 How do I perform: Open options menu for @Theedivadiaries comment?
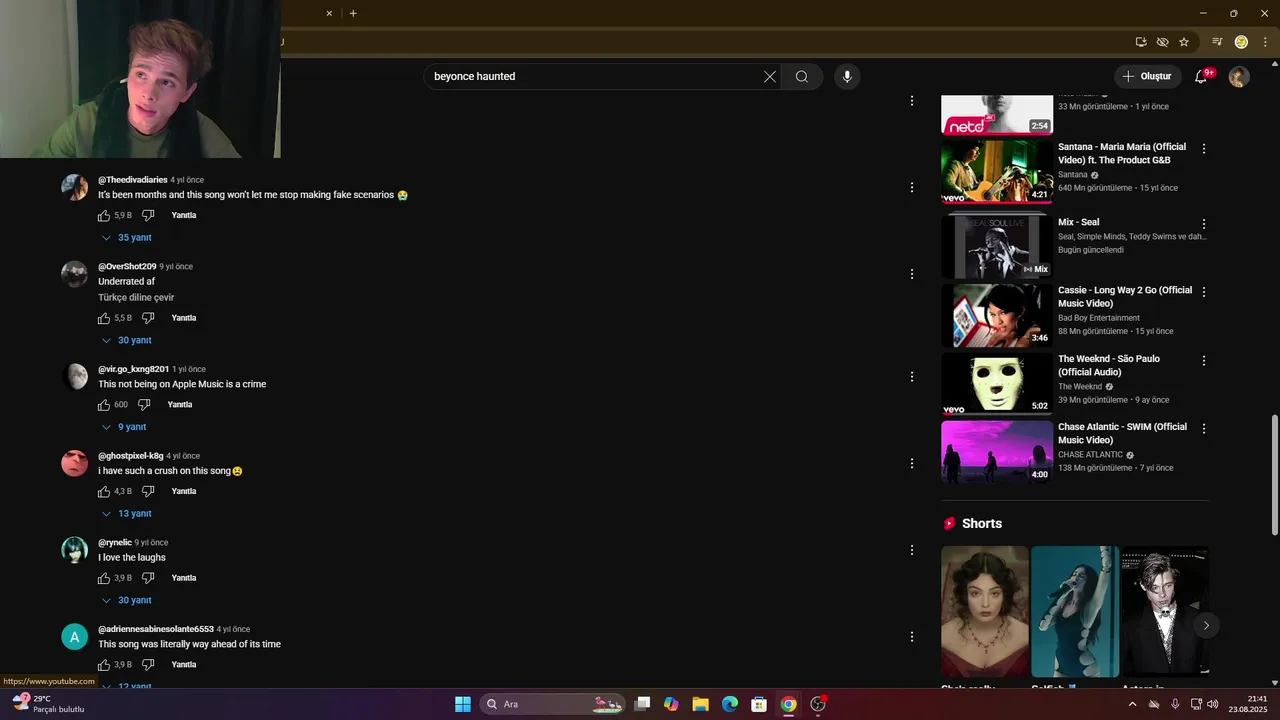(x=911, y=187)
